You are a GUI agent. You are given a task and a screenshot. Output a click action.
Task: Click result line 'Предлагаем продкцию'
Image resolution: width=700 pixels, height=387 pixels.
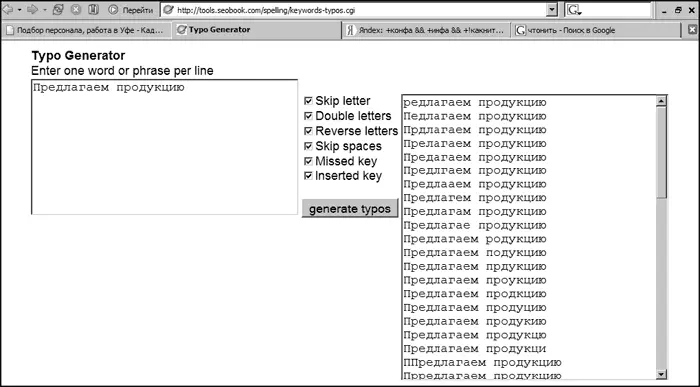click(x=475, y=294)
